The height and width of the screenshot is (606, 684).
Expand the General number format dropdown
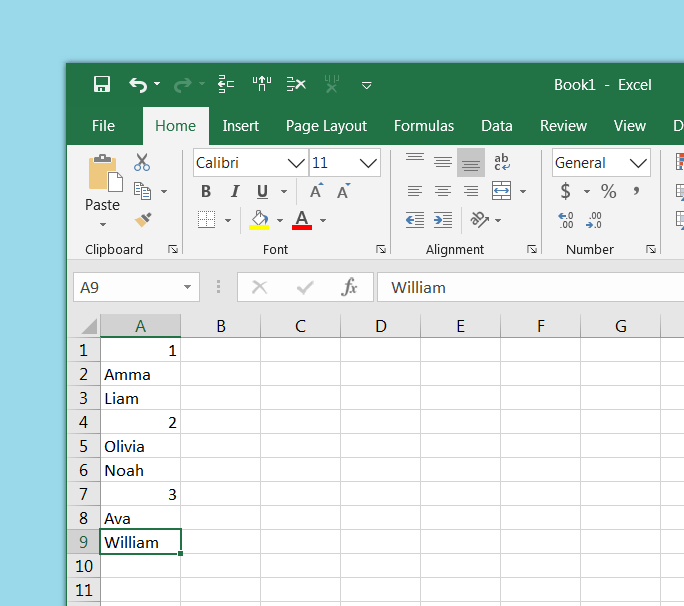point(638,163)
